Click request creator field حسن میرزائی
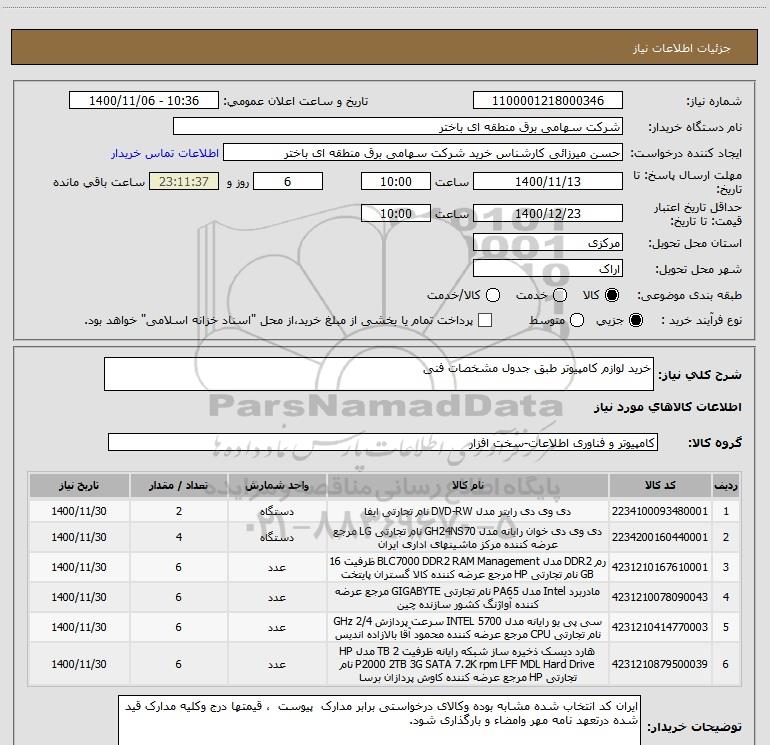The height and width of the screenshot is (745, 770). [x=423, y=153]
